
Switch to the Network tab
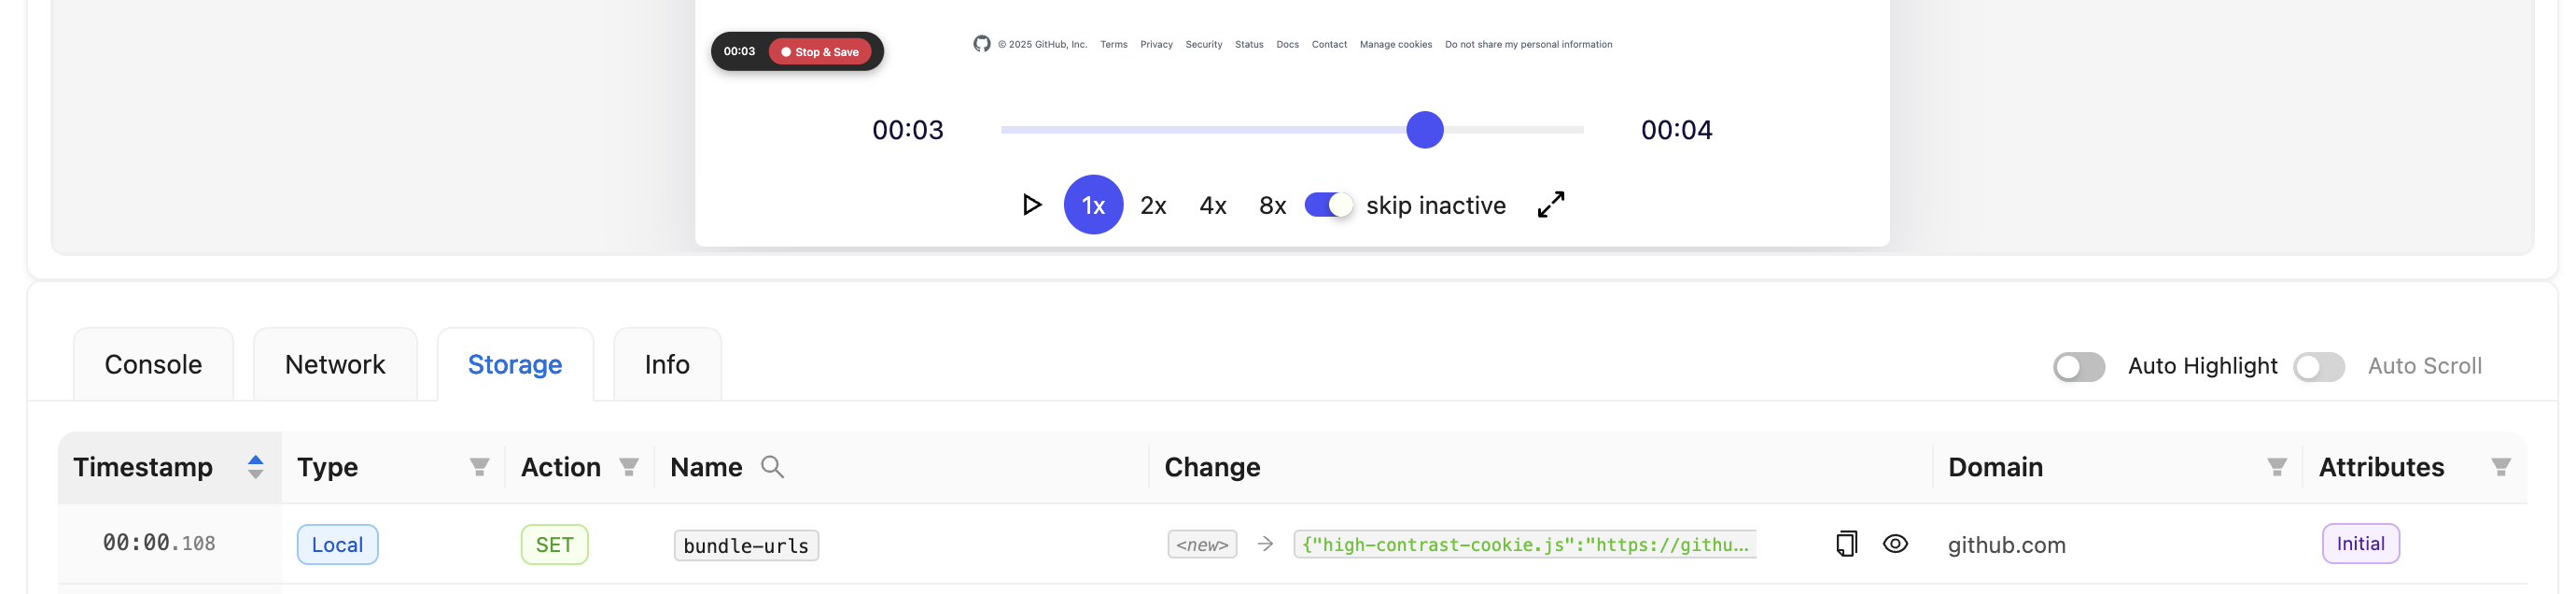[335, 365]
